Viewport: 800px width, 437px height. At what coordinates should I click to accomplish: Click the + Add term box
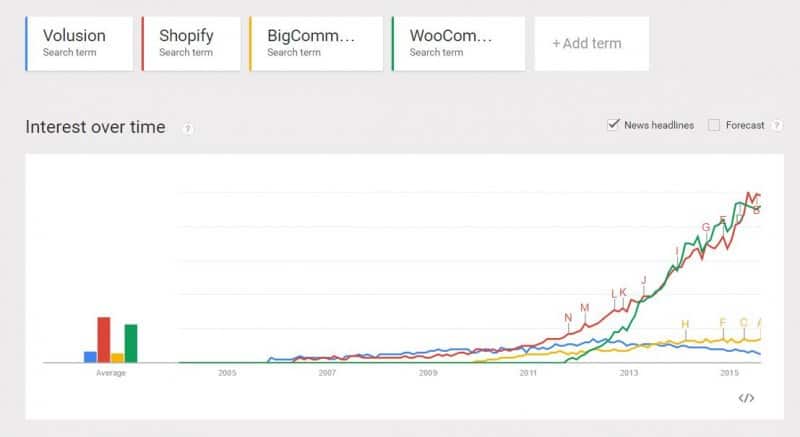pyautogui.click(x=591, y=43)
